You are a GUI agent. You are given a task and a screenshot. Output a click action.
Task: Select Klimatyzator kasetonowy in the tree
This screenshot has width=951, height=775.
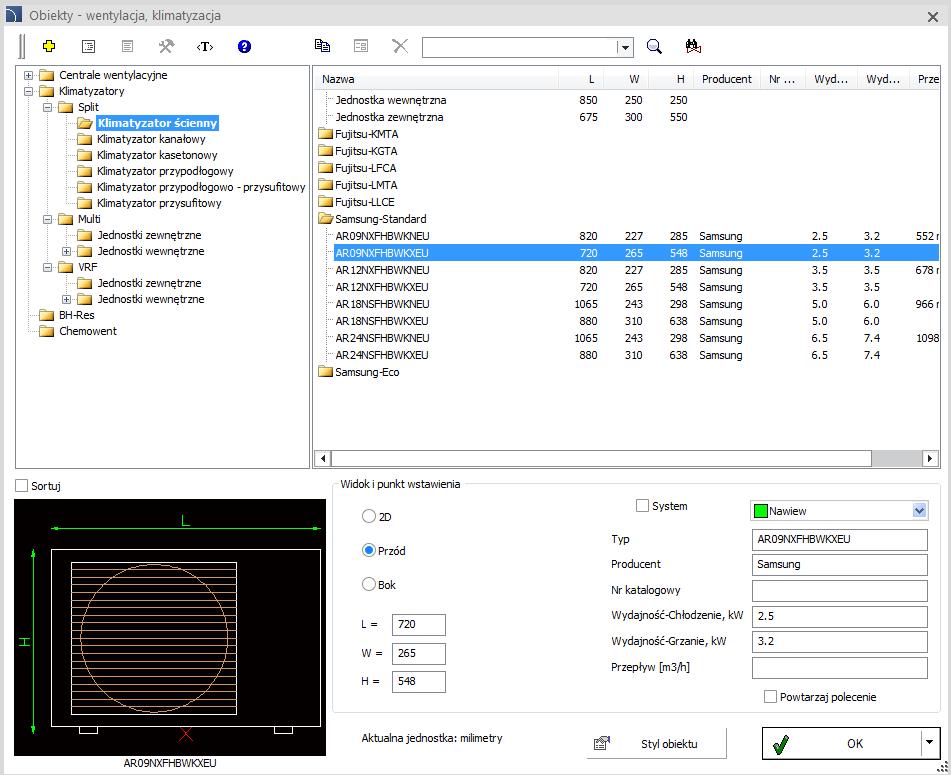[x=156, y=155]
